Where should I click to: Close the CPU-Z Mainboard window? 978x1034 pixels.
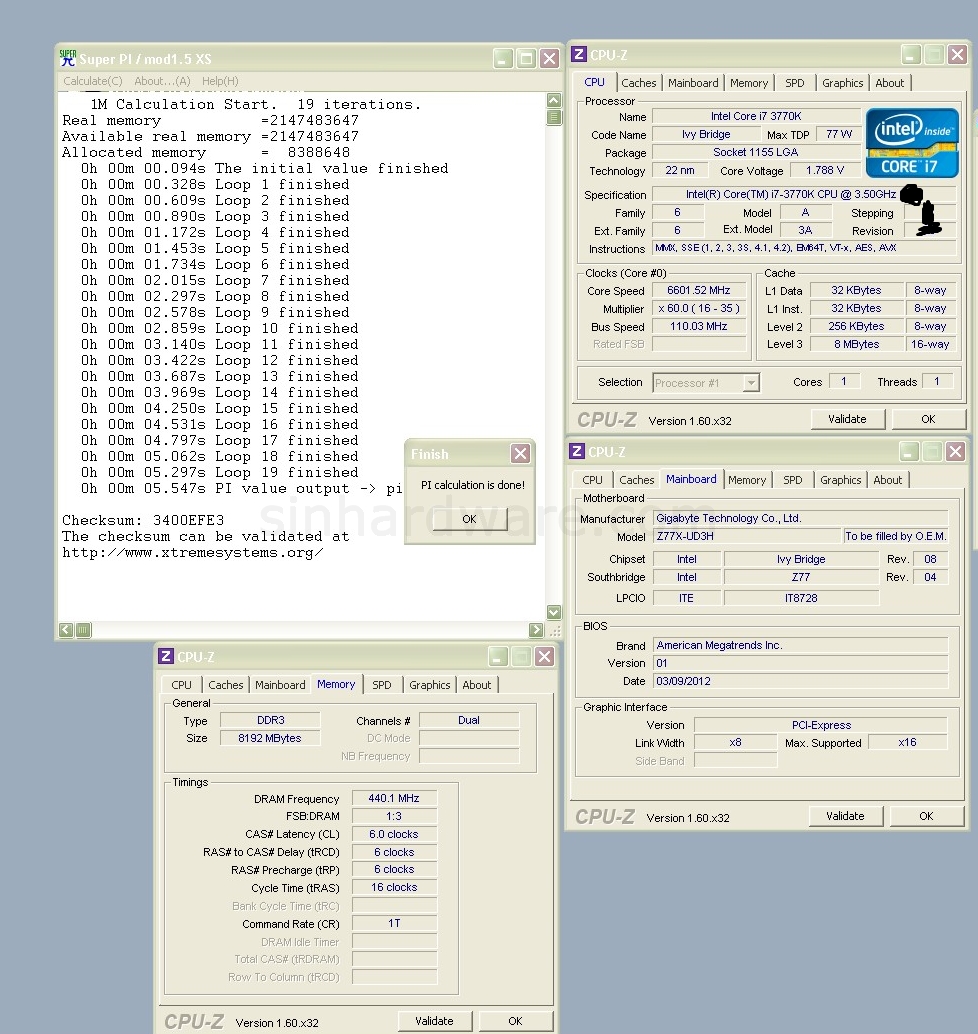coord(955,452)
